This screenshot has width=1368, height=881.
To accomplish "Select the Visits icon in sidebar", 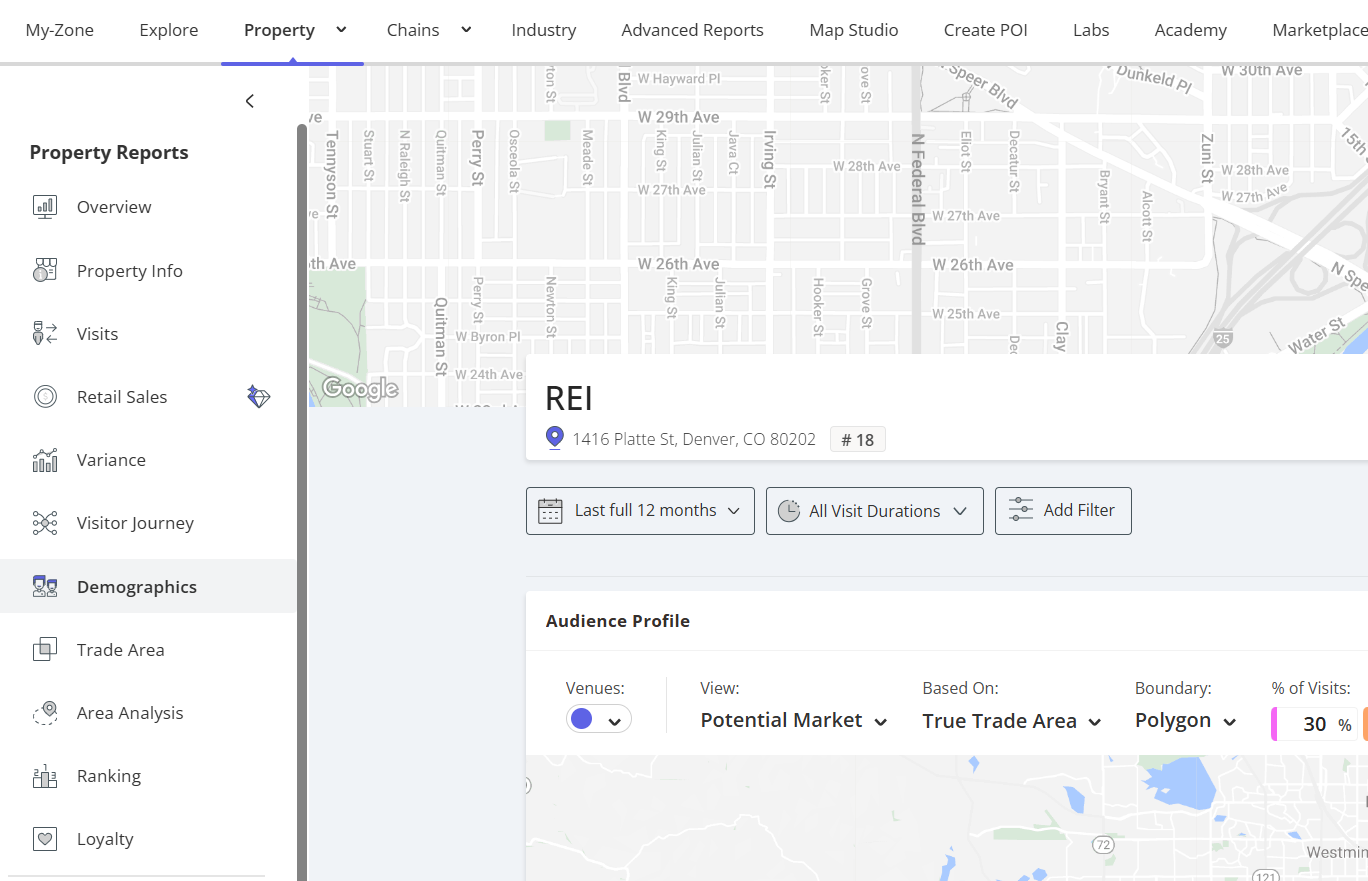I will pos(45,334).
